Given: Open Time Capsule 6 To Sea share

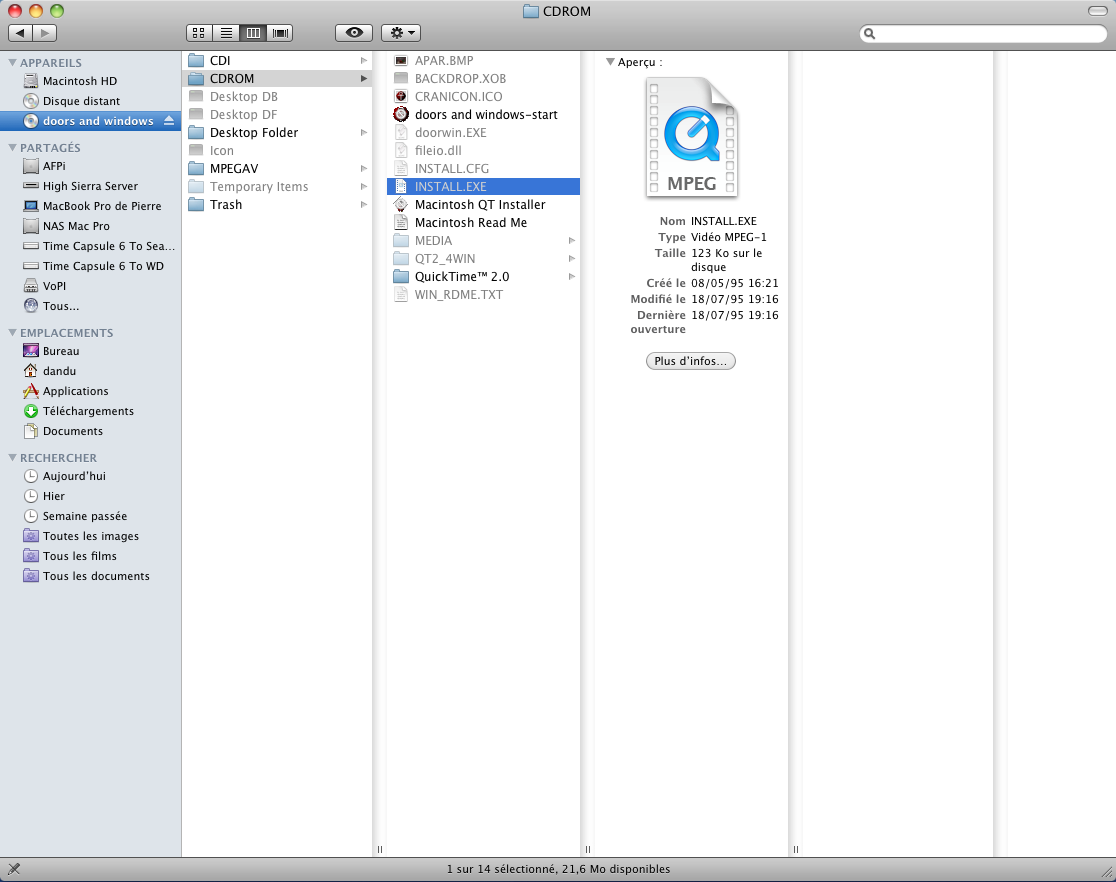Looking at the screenshot, I should click(x=90, y=246).
